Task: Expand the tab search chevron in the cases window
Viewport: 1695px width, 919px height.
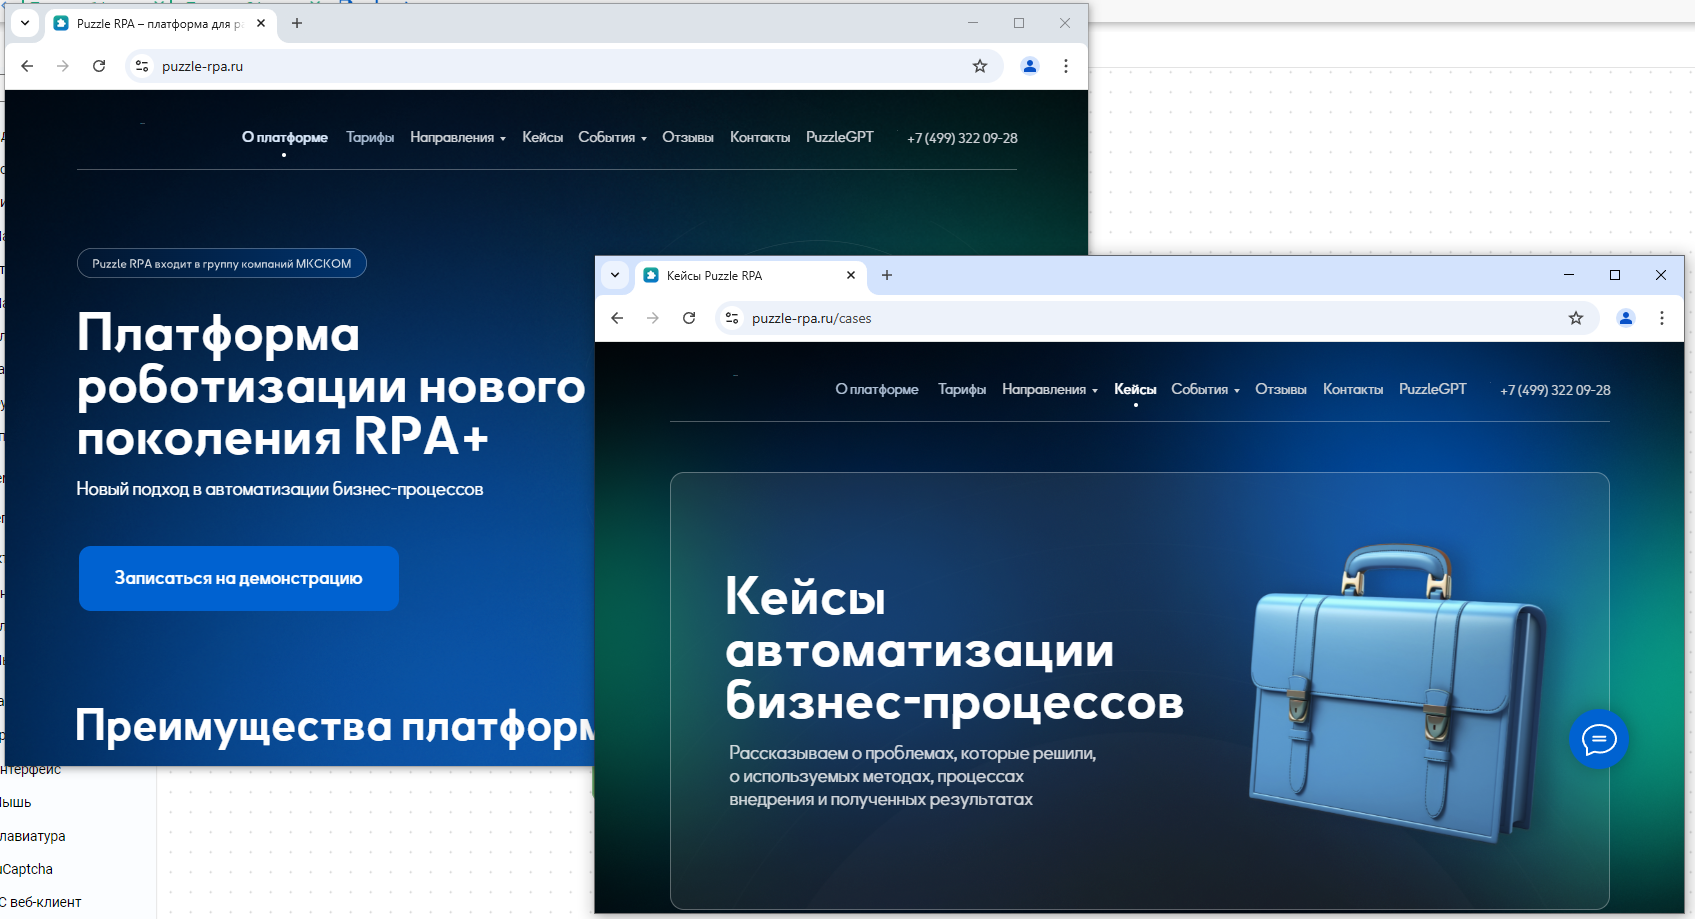Action: coord(615,275)
